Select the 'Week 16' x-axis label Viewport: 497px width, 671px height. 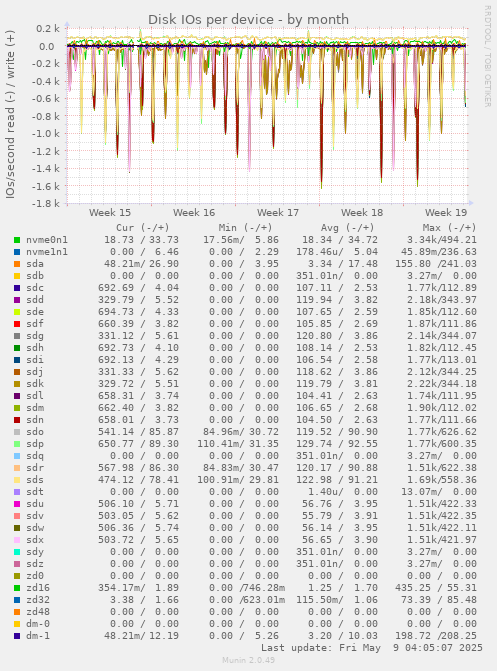[193, 213]
